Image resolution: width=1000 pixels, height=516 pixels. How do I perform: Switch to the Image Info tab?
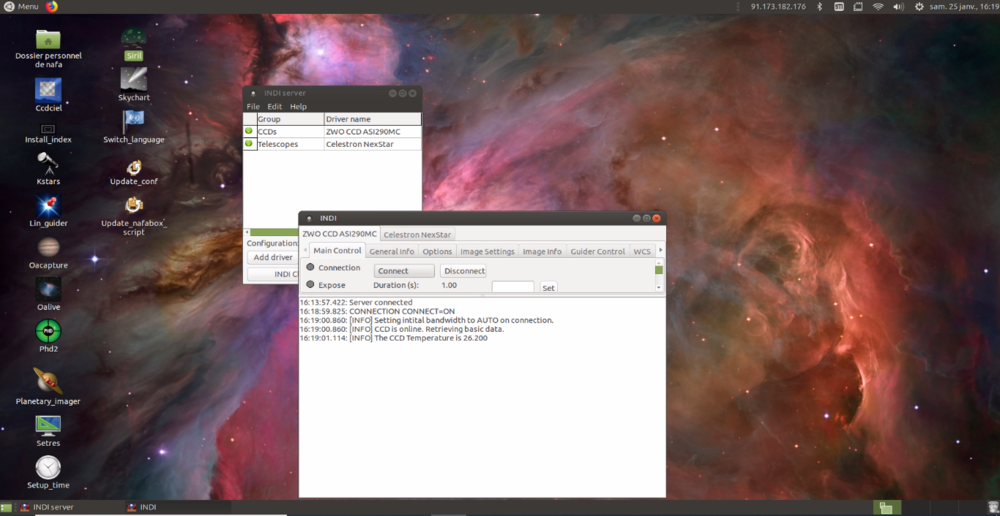tap(542, 251)
